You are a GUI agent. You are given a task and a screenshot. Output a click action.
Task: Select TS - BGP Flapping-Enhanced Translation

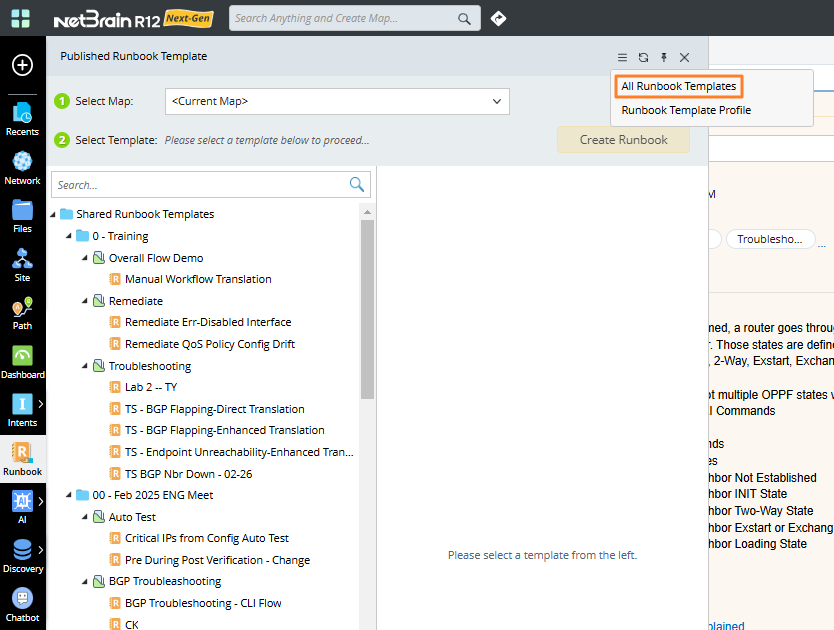[x=224, y=430]
